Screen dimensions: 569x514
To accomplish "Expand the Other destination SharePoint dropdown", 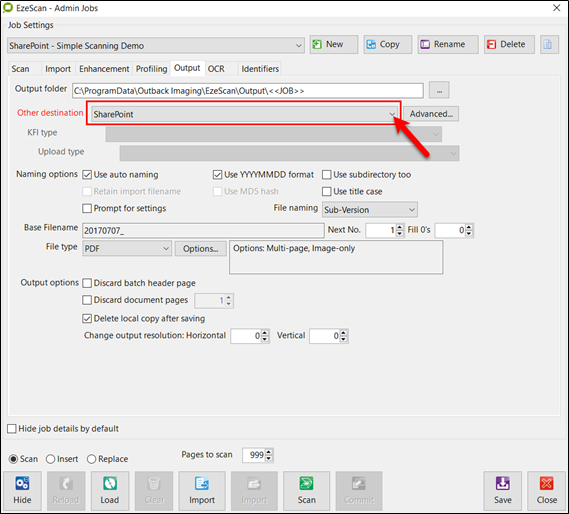I will click(x=243, y=114).
